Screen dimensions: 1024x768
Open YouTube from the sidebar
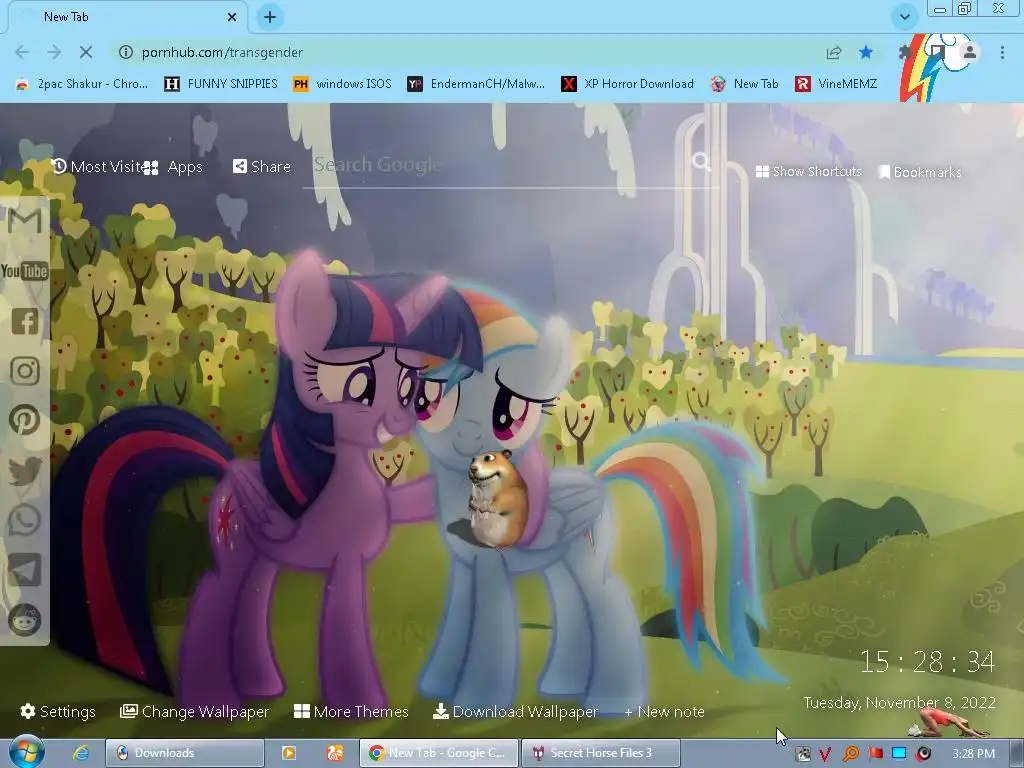click(x=25, y=270)
